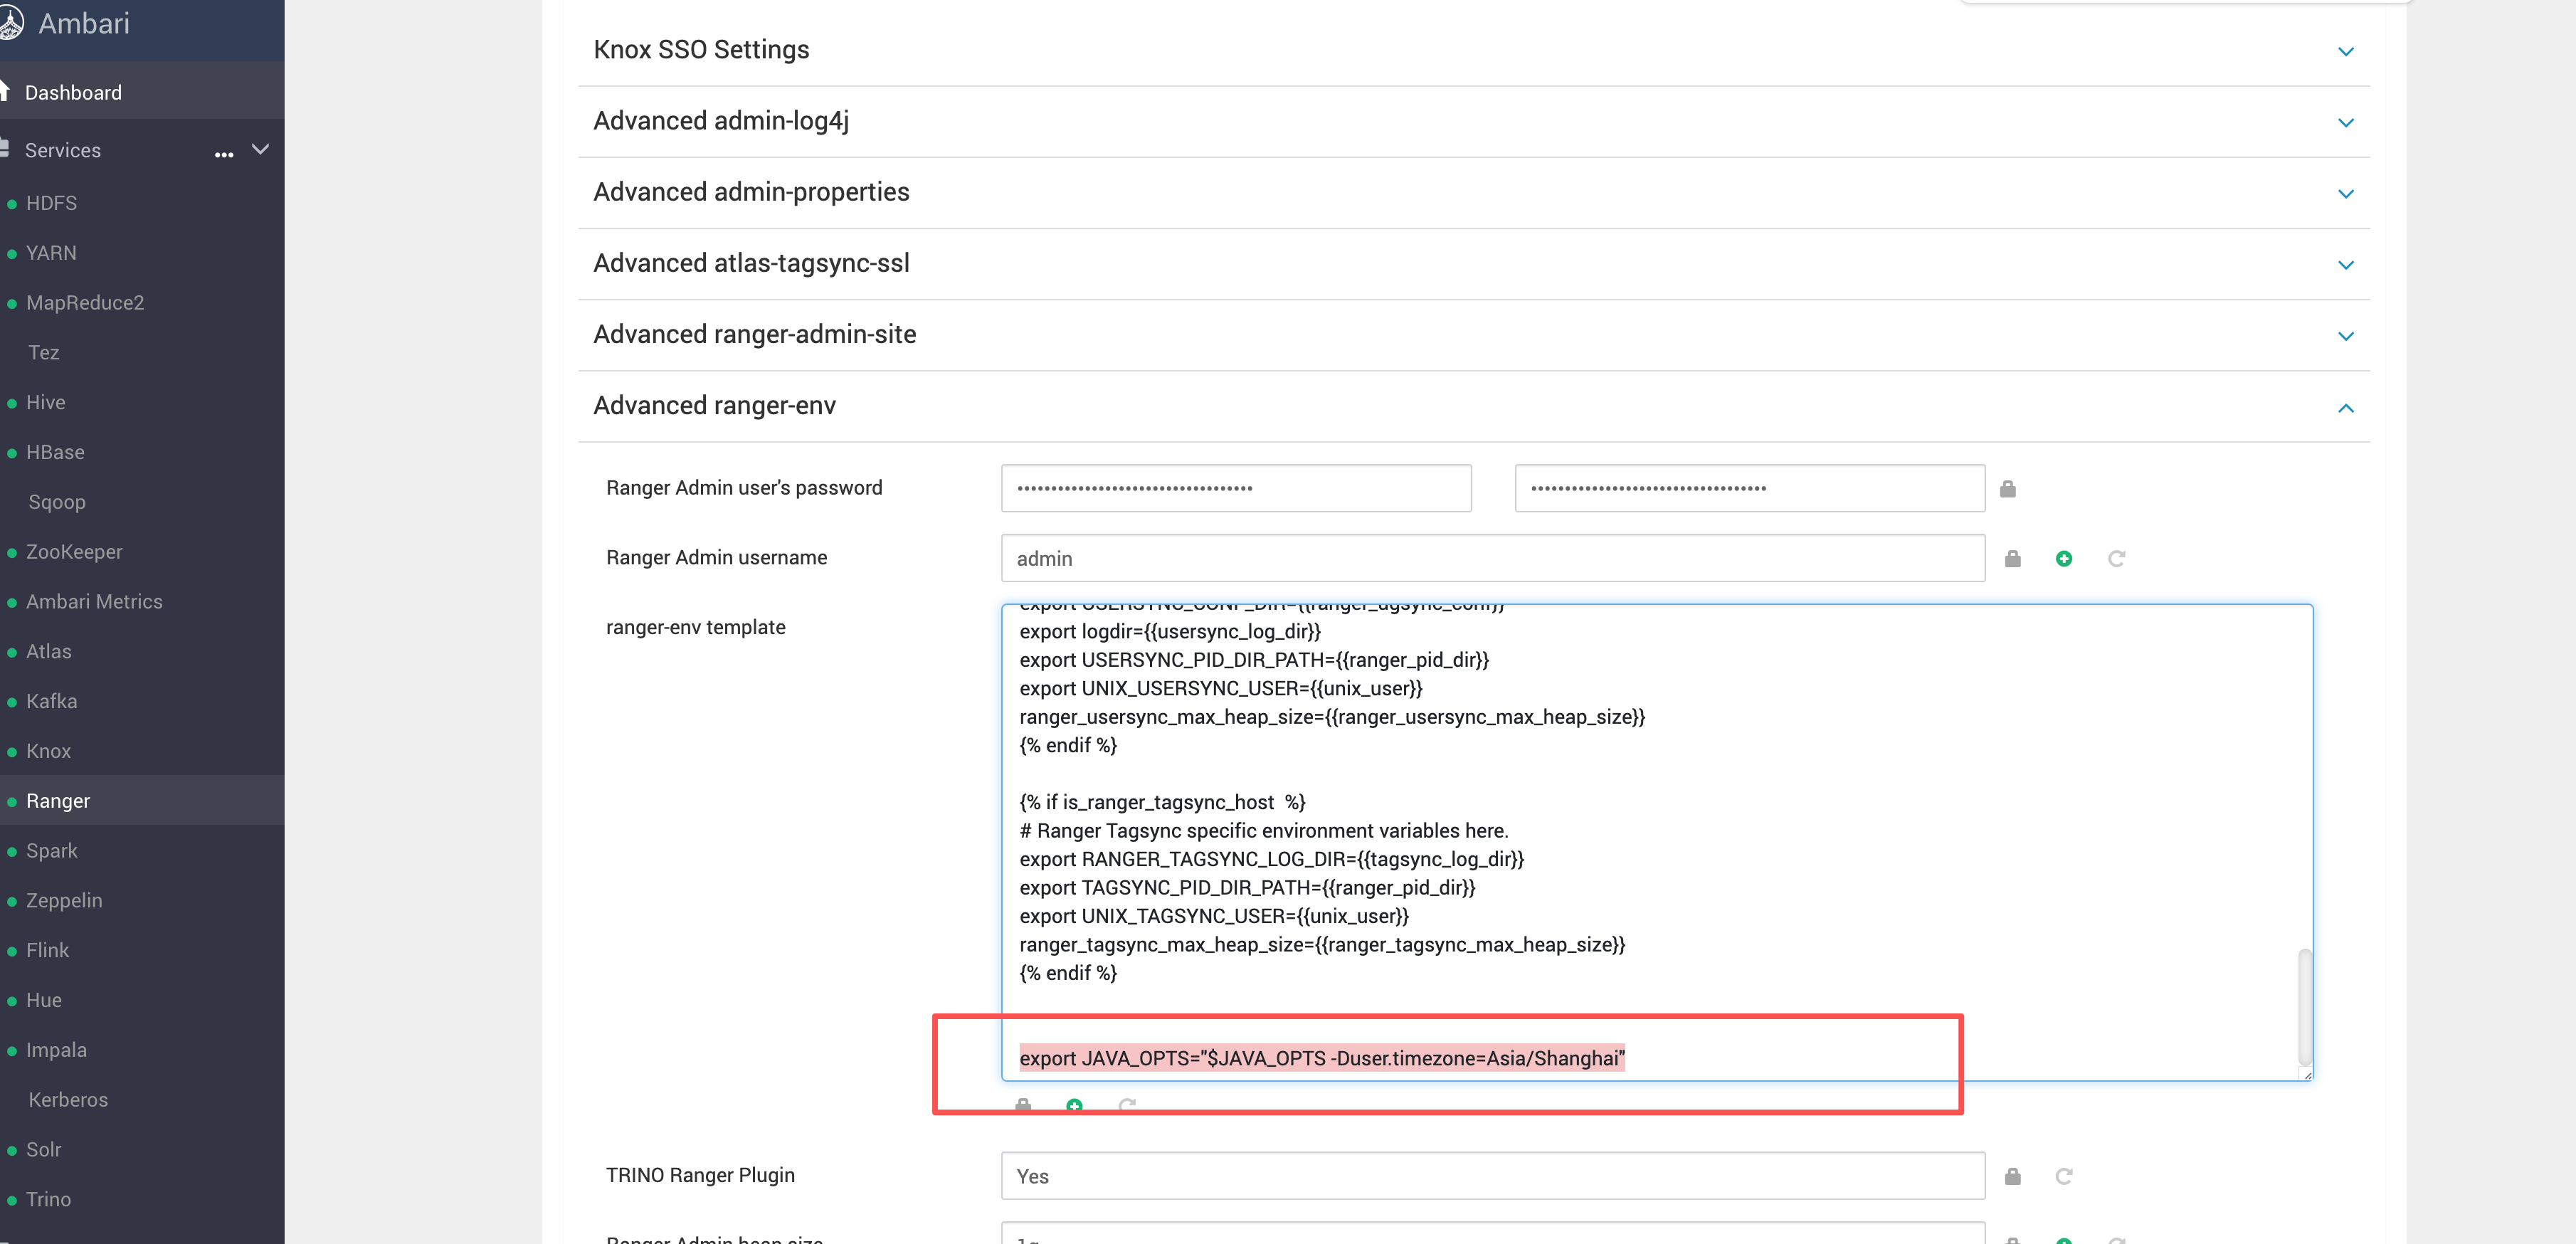This screenshot has height=1244, width=2576.
Task: Open Dashboard in the sidebar
Action: point(73,93)
